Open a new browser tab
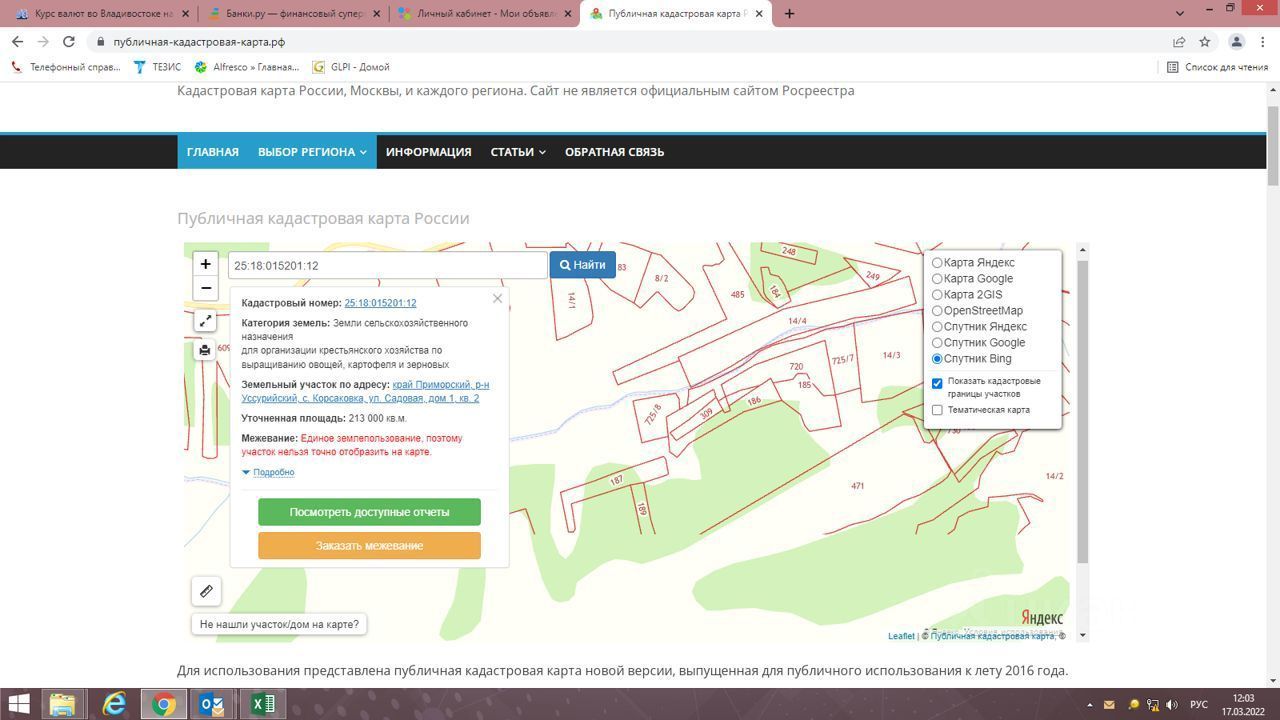 789,14
